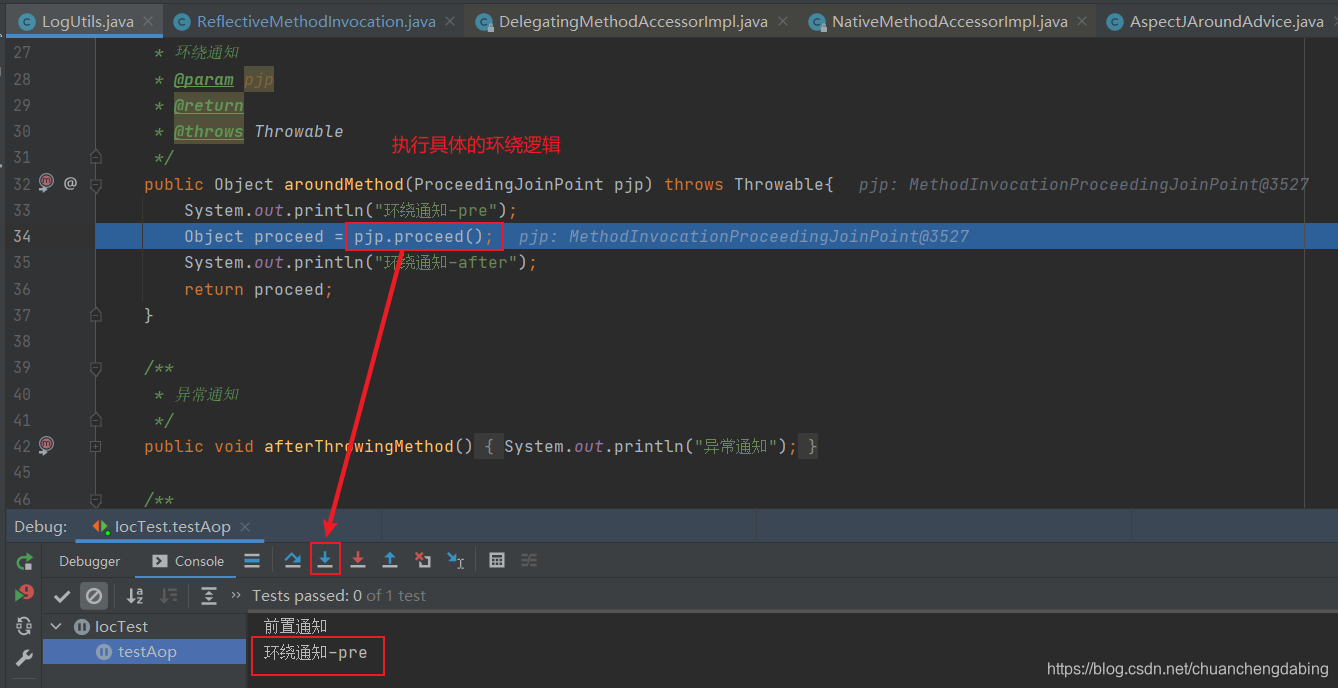Click the paused status icon beside testAop
The height and width of the screenshot is (688, 1338).
[104, 652]
